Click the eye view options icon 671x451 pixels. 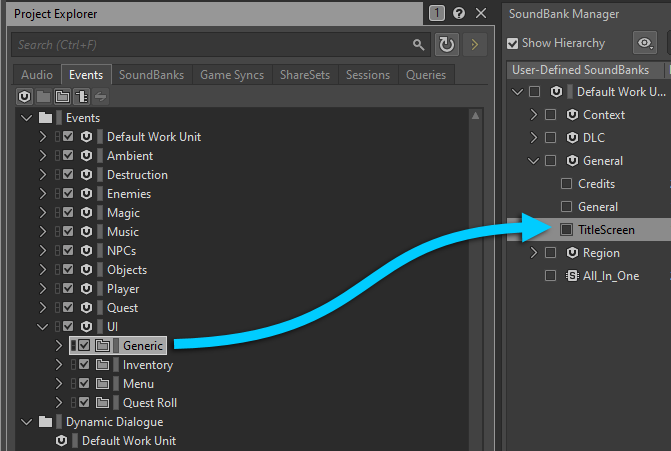(645, 43)
